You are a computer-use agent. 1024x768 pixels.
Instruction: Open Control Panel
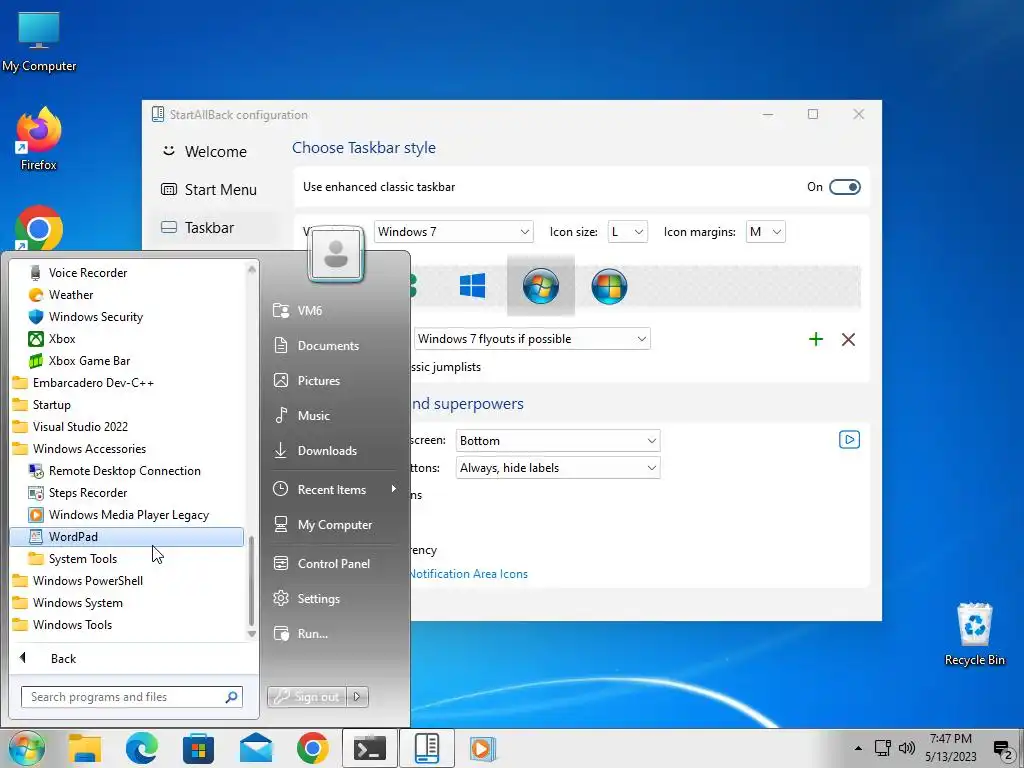334,564
